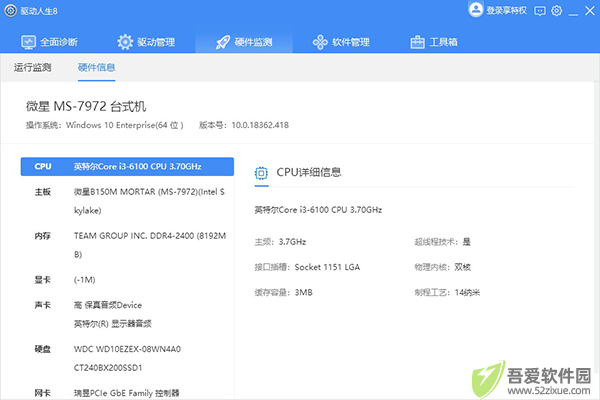Click the CPU chip icon beside CPU详细信息
Viewport: 600px width, 400px height.
[x=261, y=173]
